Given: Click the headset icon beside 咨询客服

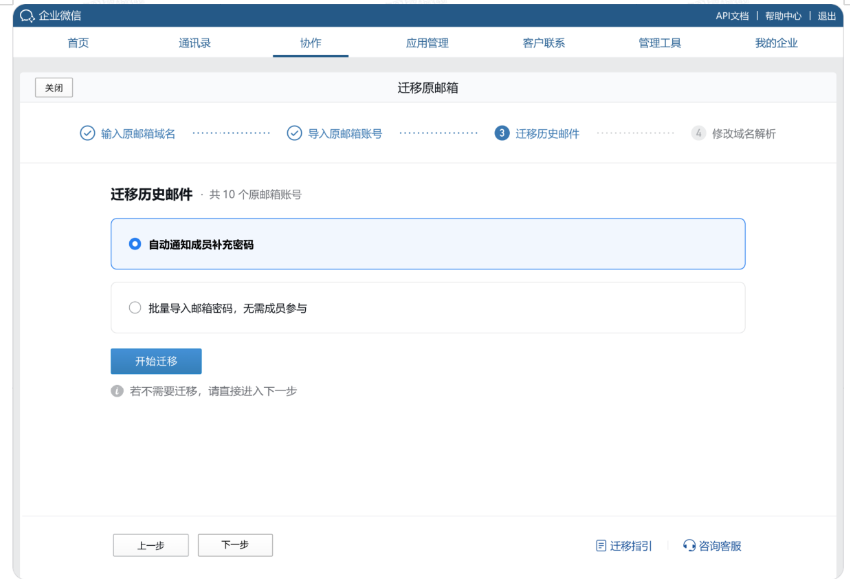Looking at the screenshot, I should [689, 546].
